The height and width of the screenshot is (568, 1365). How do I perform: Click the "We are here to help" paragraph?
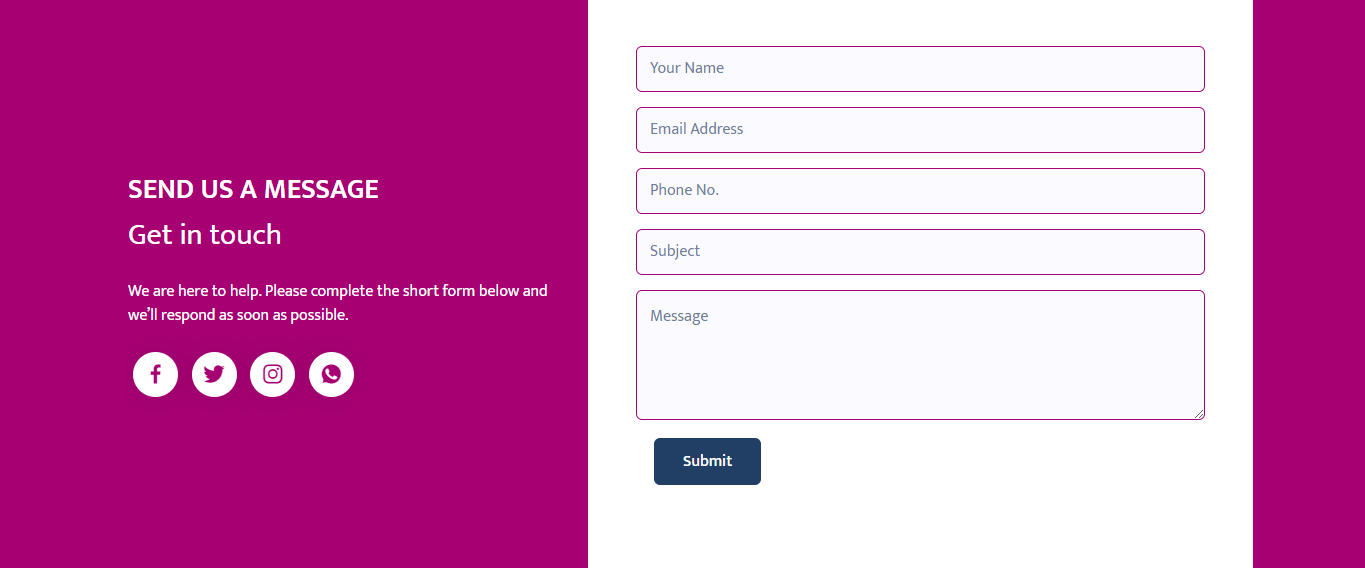coord(337,303)
